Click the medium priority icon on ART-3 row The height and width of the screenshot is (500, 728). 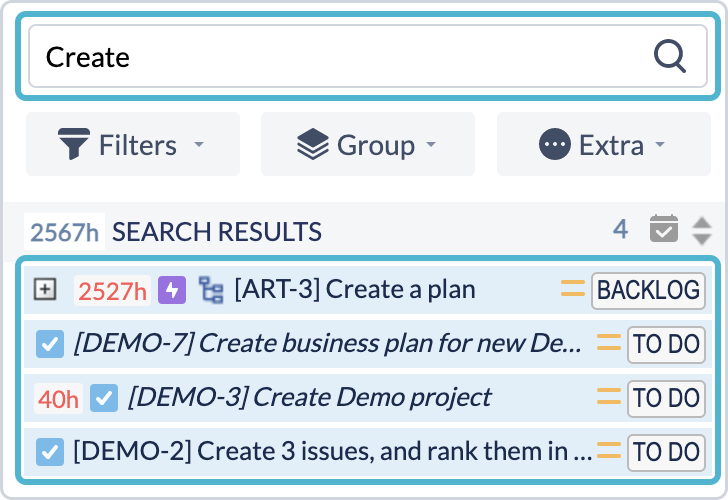(x=573, y=290)
